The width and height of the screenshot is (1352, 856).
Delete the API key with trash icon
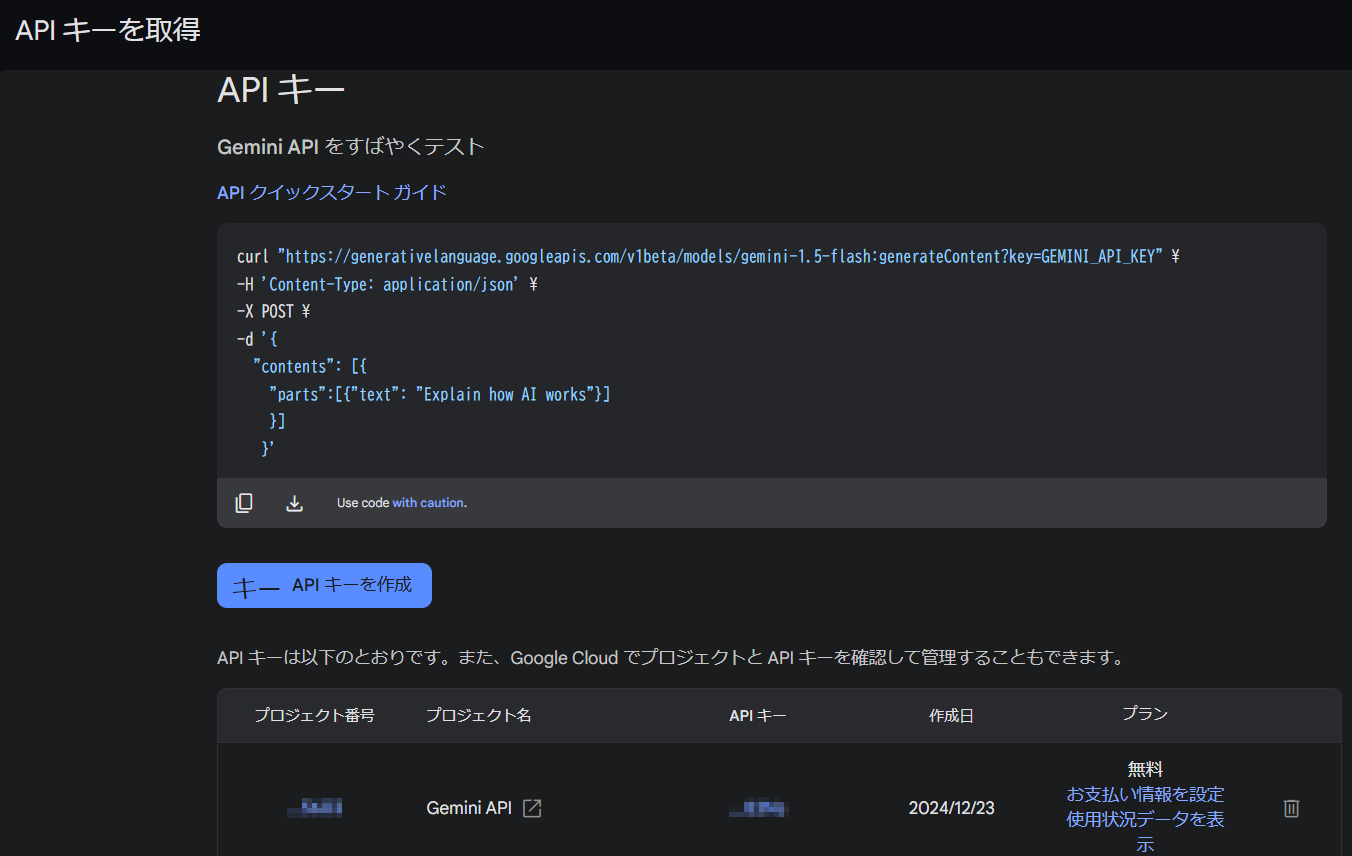tap(1291, 808)
